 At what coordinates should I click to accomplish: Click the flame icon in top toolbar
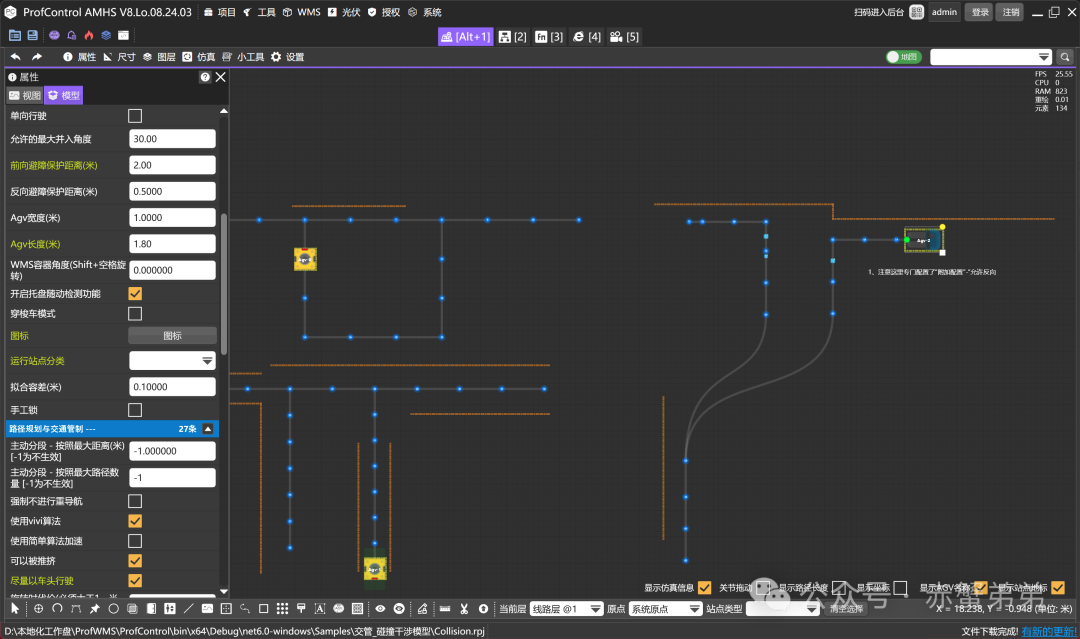(89, 35)
